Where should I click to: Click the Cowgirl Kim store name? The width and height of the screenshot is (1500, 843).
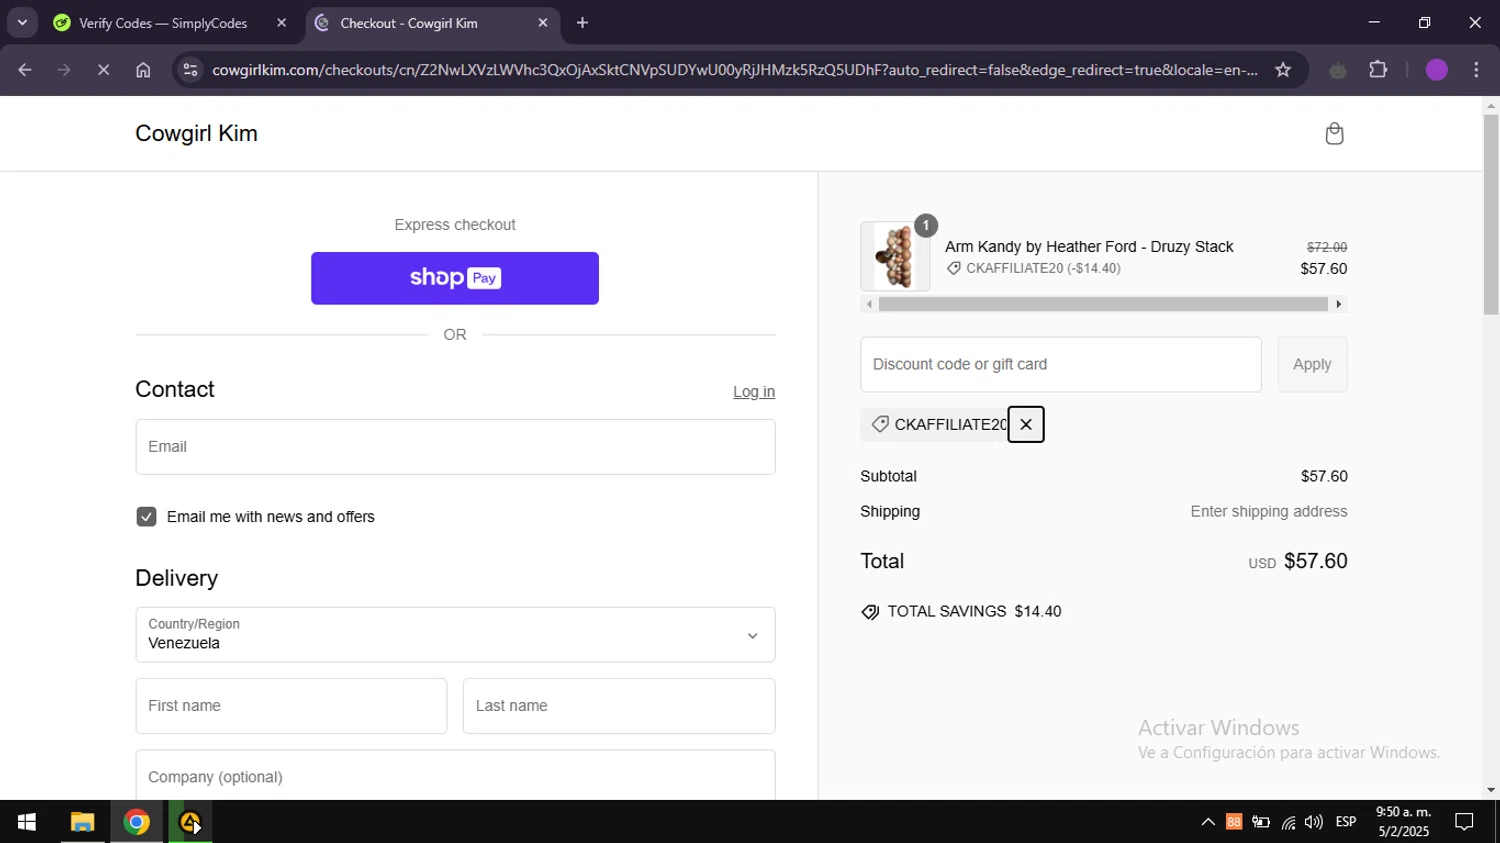coord(196,133)
